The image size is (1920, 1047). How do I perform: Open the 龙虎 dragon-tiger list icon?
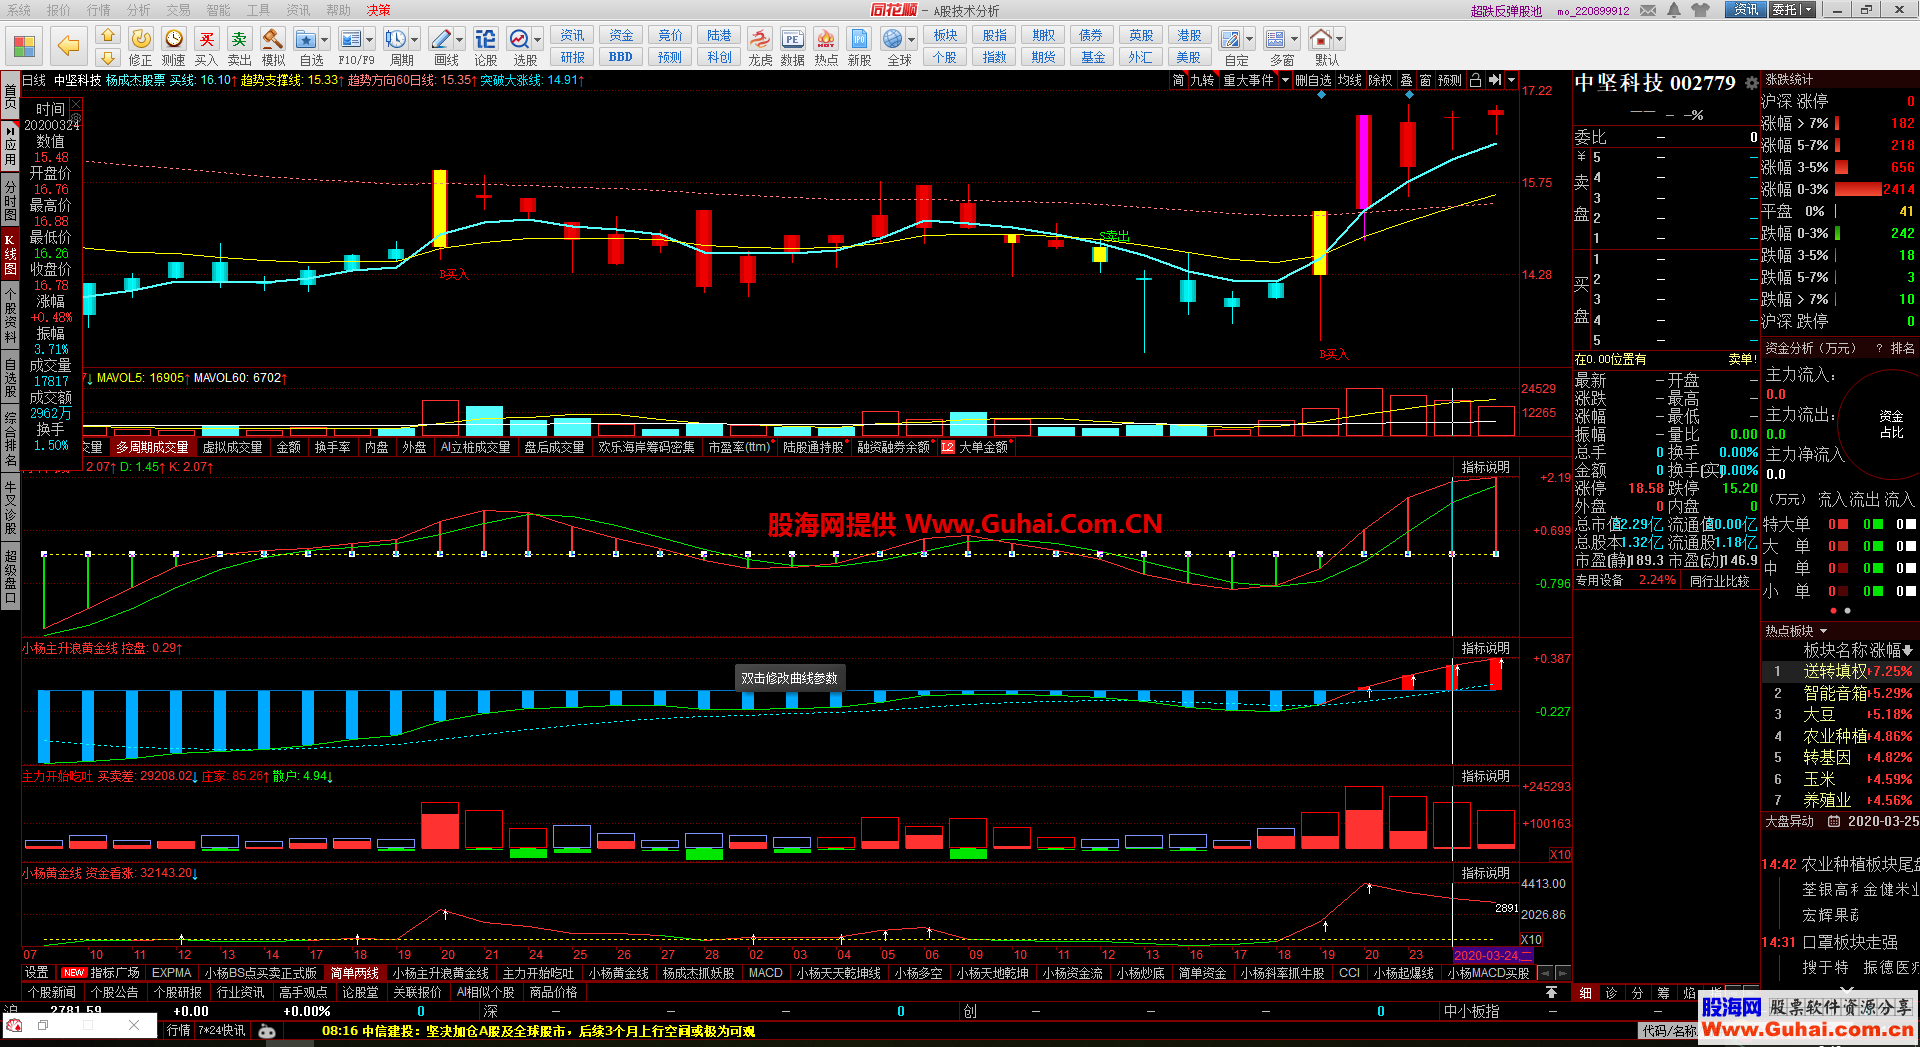tap(760, 39)
